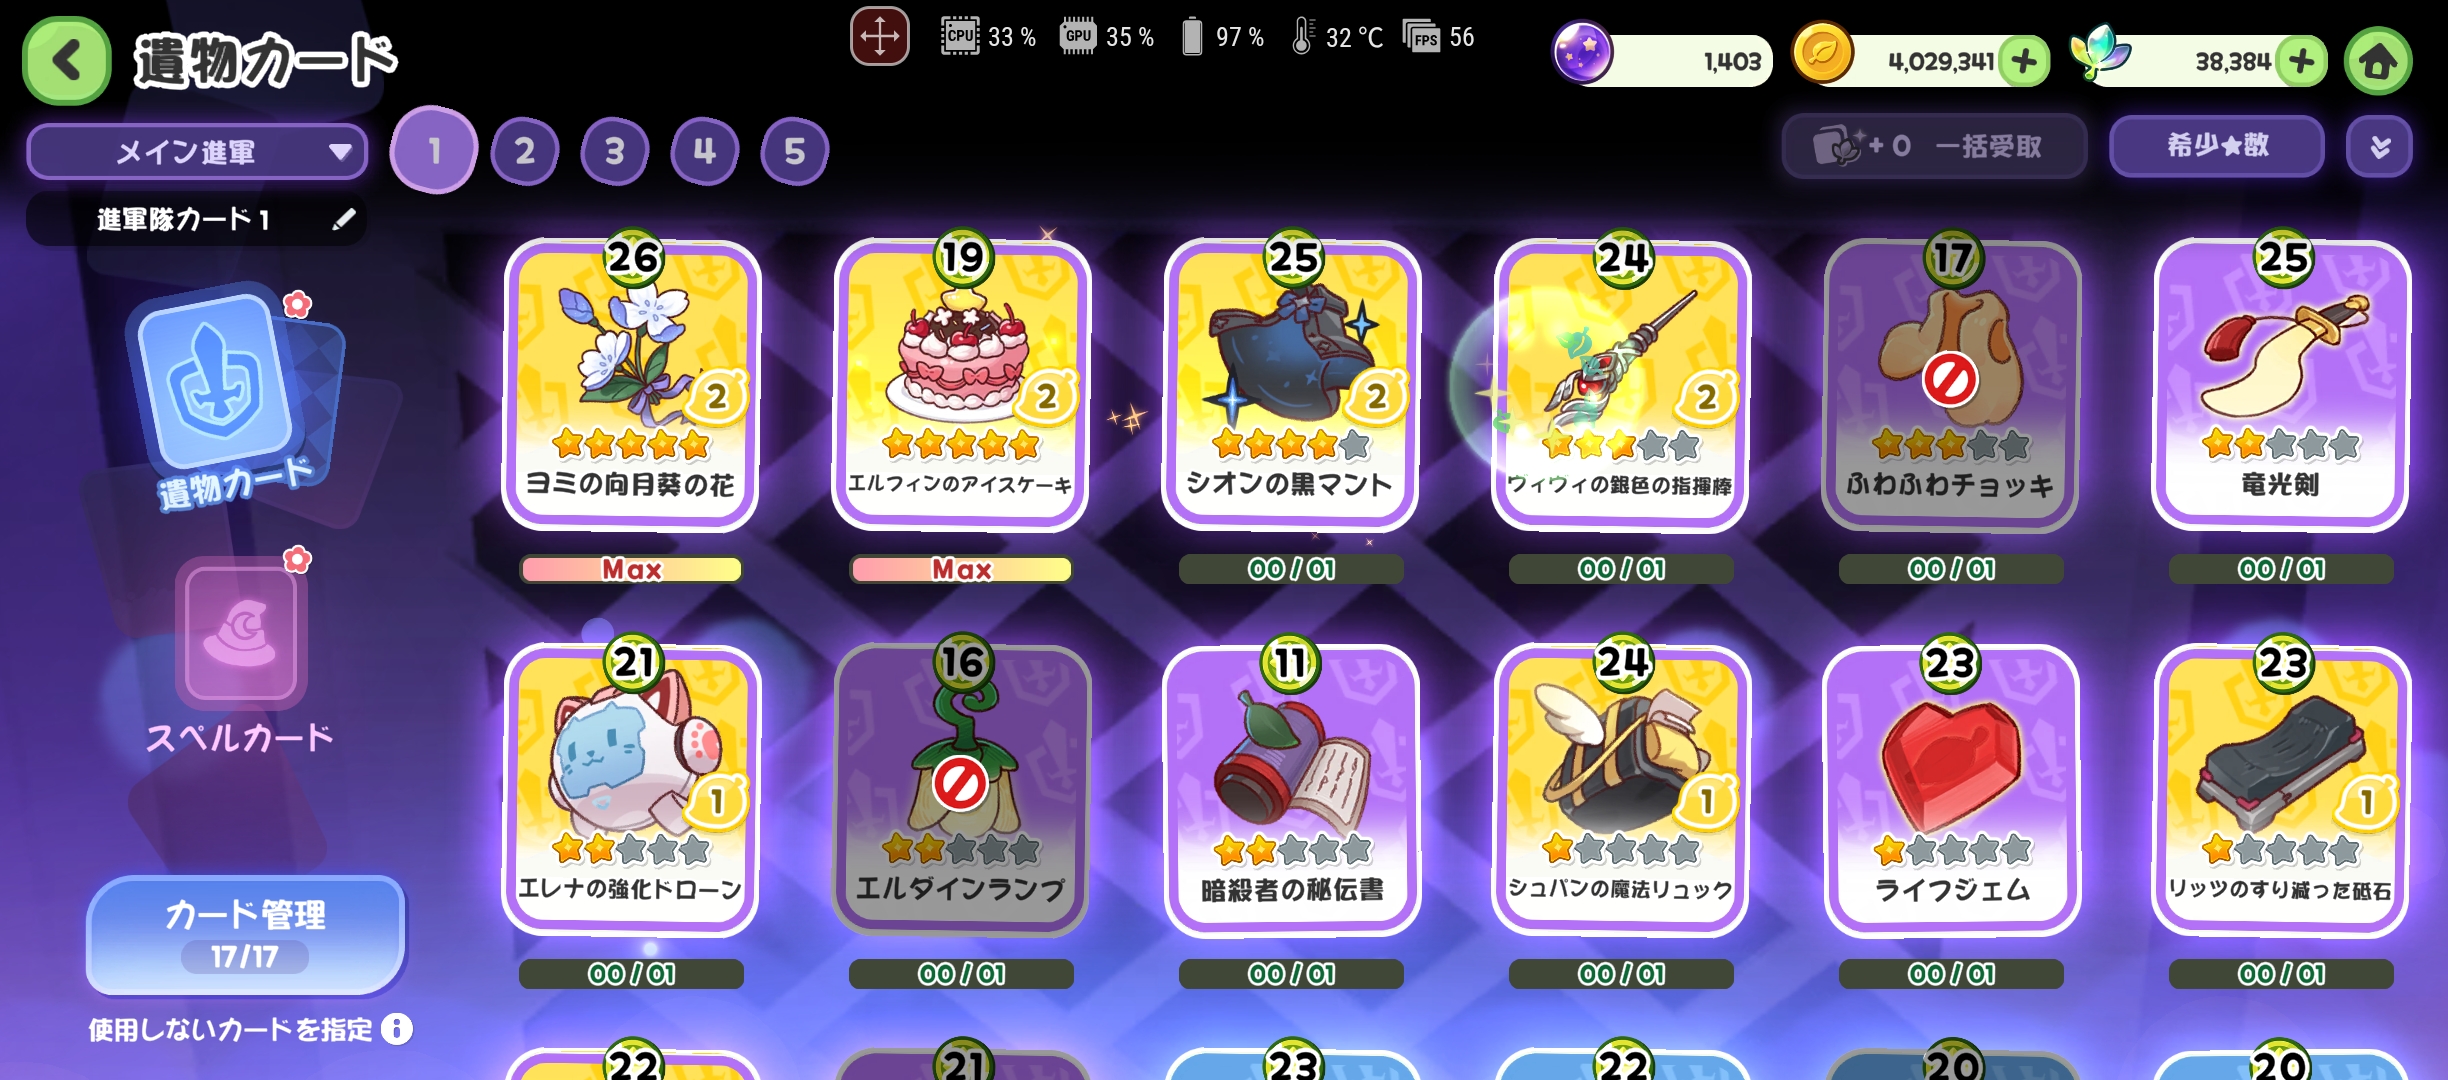This screenshot has width=2448, height=1080.
Task: Expand the double-chevron sort options button
Action: 2379,147
